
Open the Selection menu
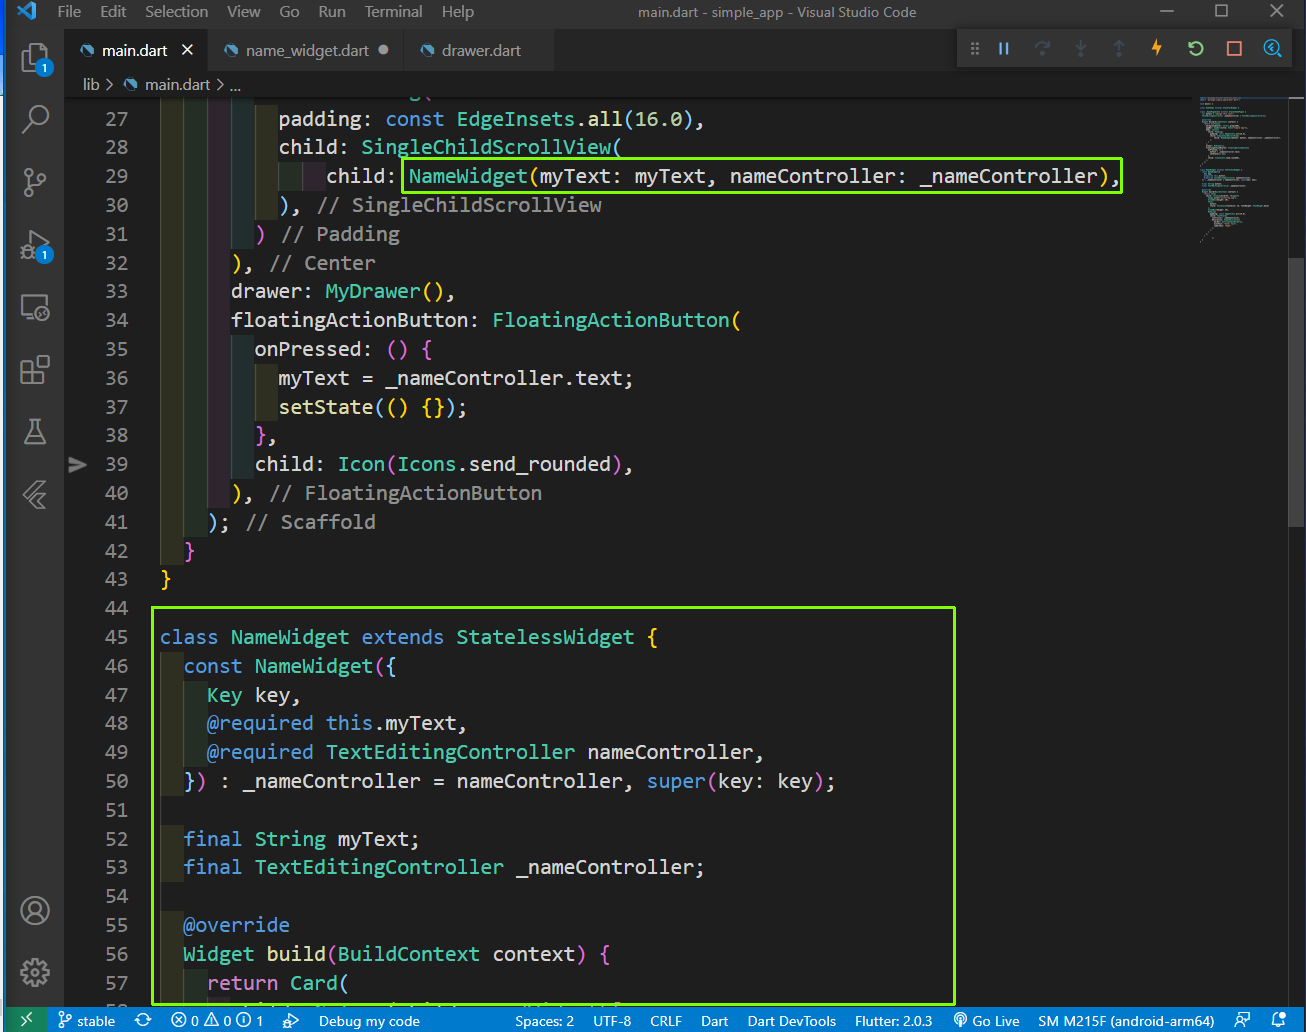[x=177, y=12]
